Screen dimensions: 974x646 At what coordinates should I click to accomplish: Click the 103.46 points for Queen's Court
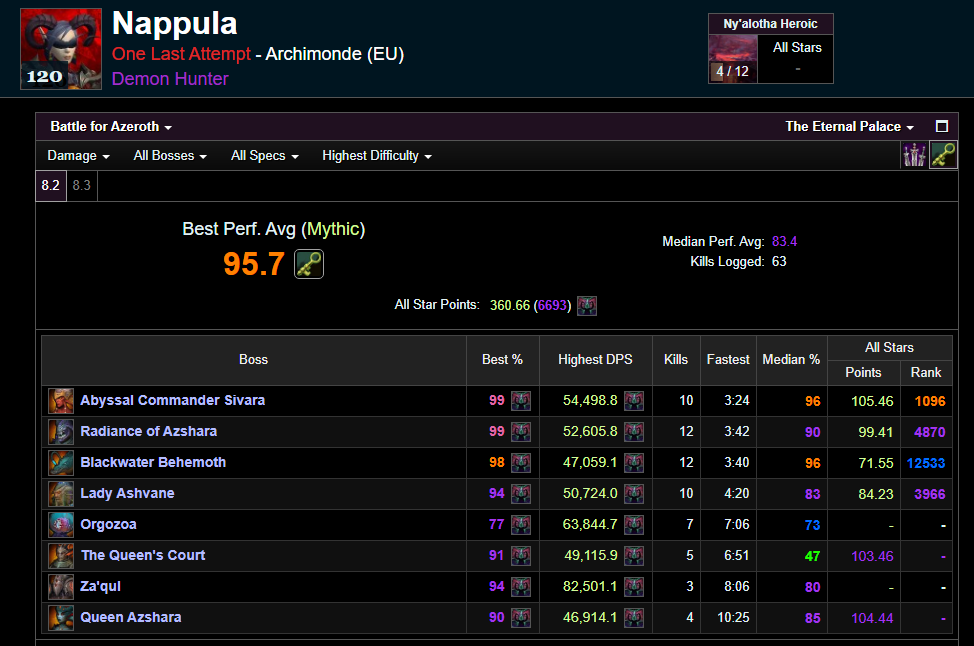tap(872, 557)
